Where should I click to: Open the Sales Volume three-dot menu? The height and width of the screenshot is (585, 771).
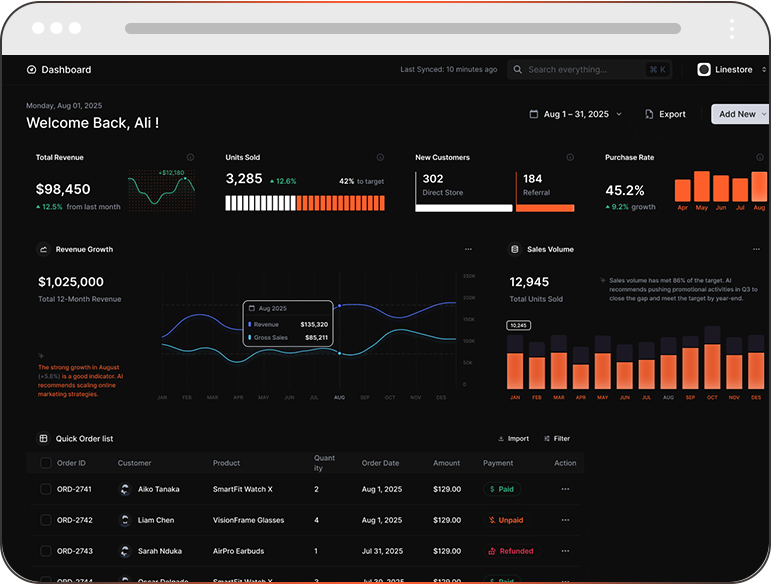point(756,249)
